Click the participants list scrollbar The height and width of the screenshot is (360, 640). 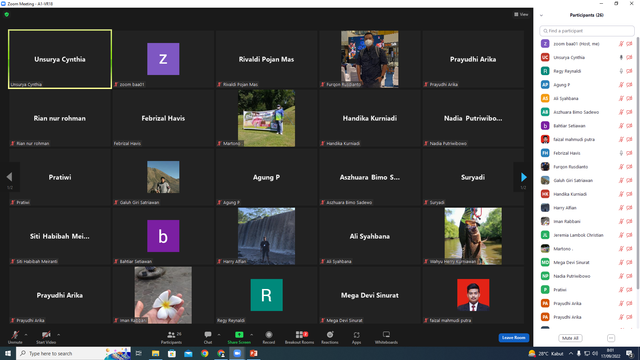(637, 163)
